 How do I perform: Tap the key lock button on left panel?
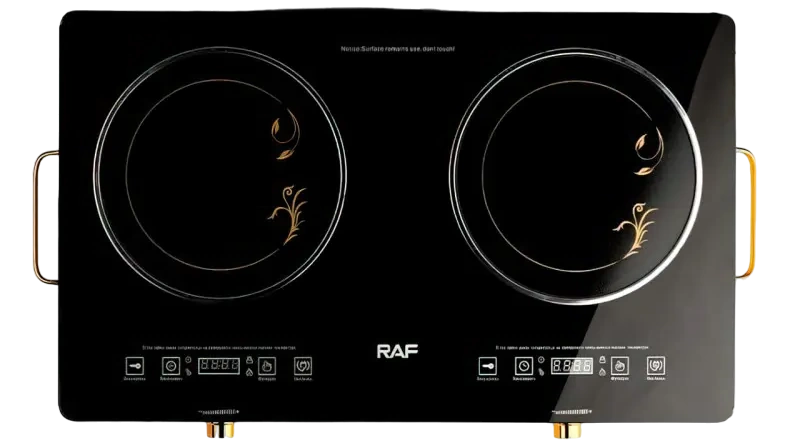click(x=135, y=366)
